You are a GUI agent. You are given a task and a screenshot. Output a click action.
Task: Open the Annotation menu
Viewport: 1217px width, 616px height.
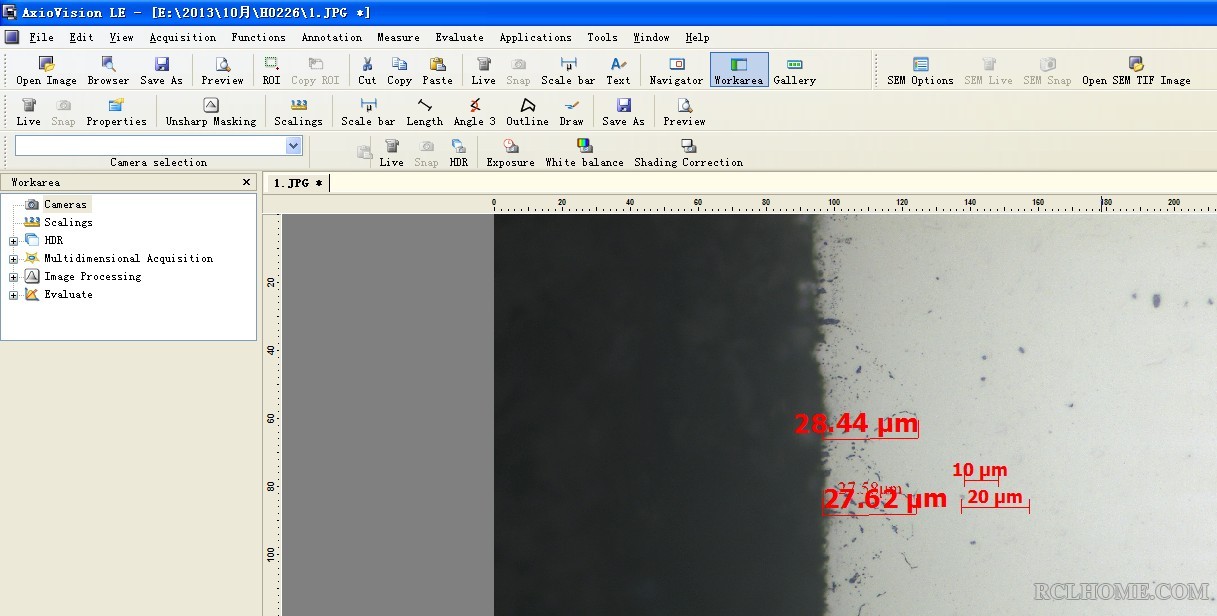331,37
